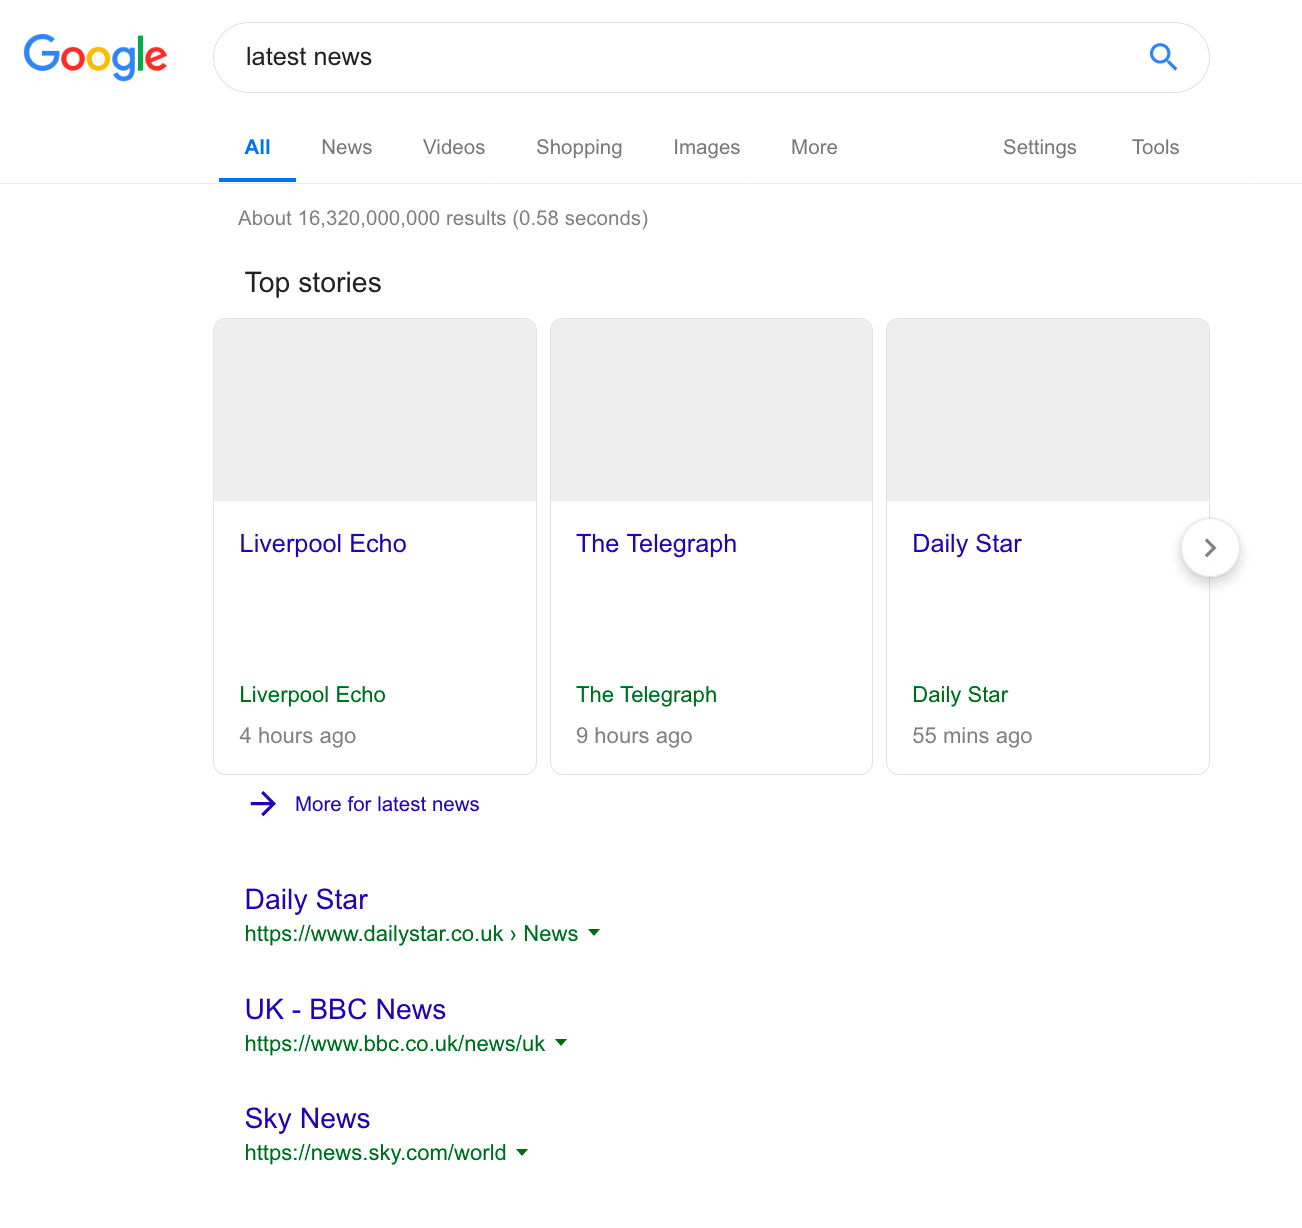This screenshot has height=1228, width=1302.
Task: Click the https://news.sky.com/world URL
Action: pos(375,1152)
